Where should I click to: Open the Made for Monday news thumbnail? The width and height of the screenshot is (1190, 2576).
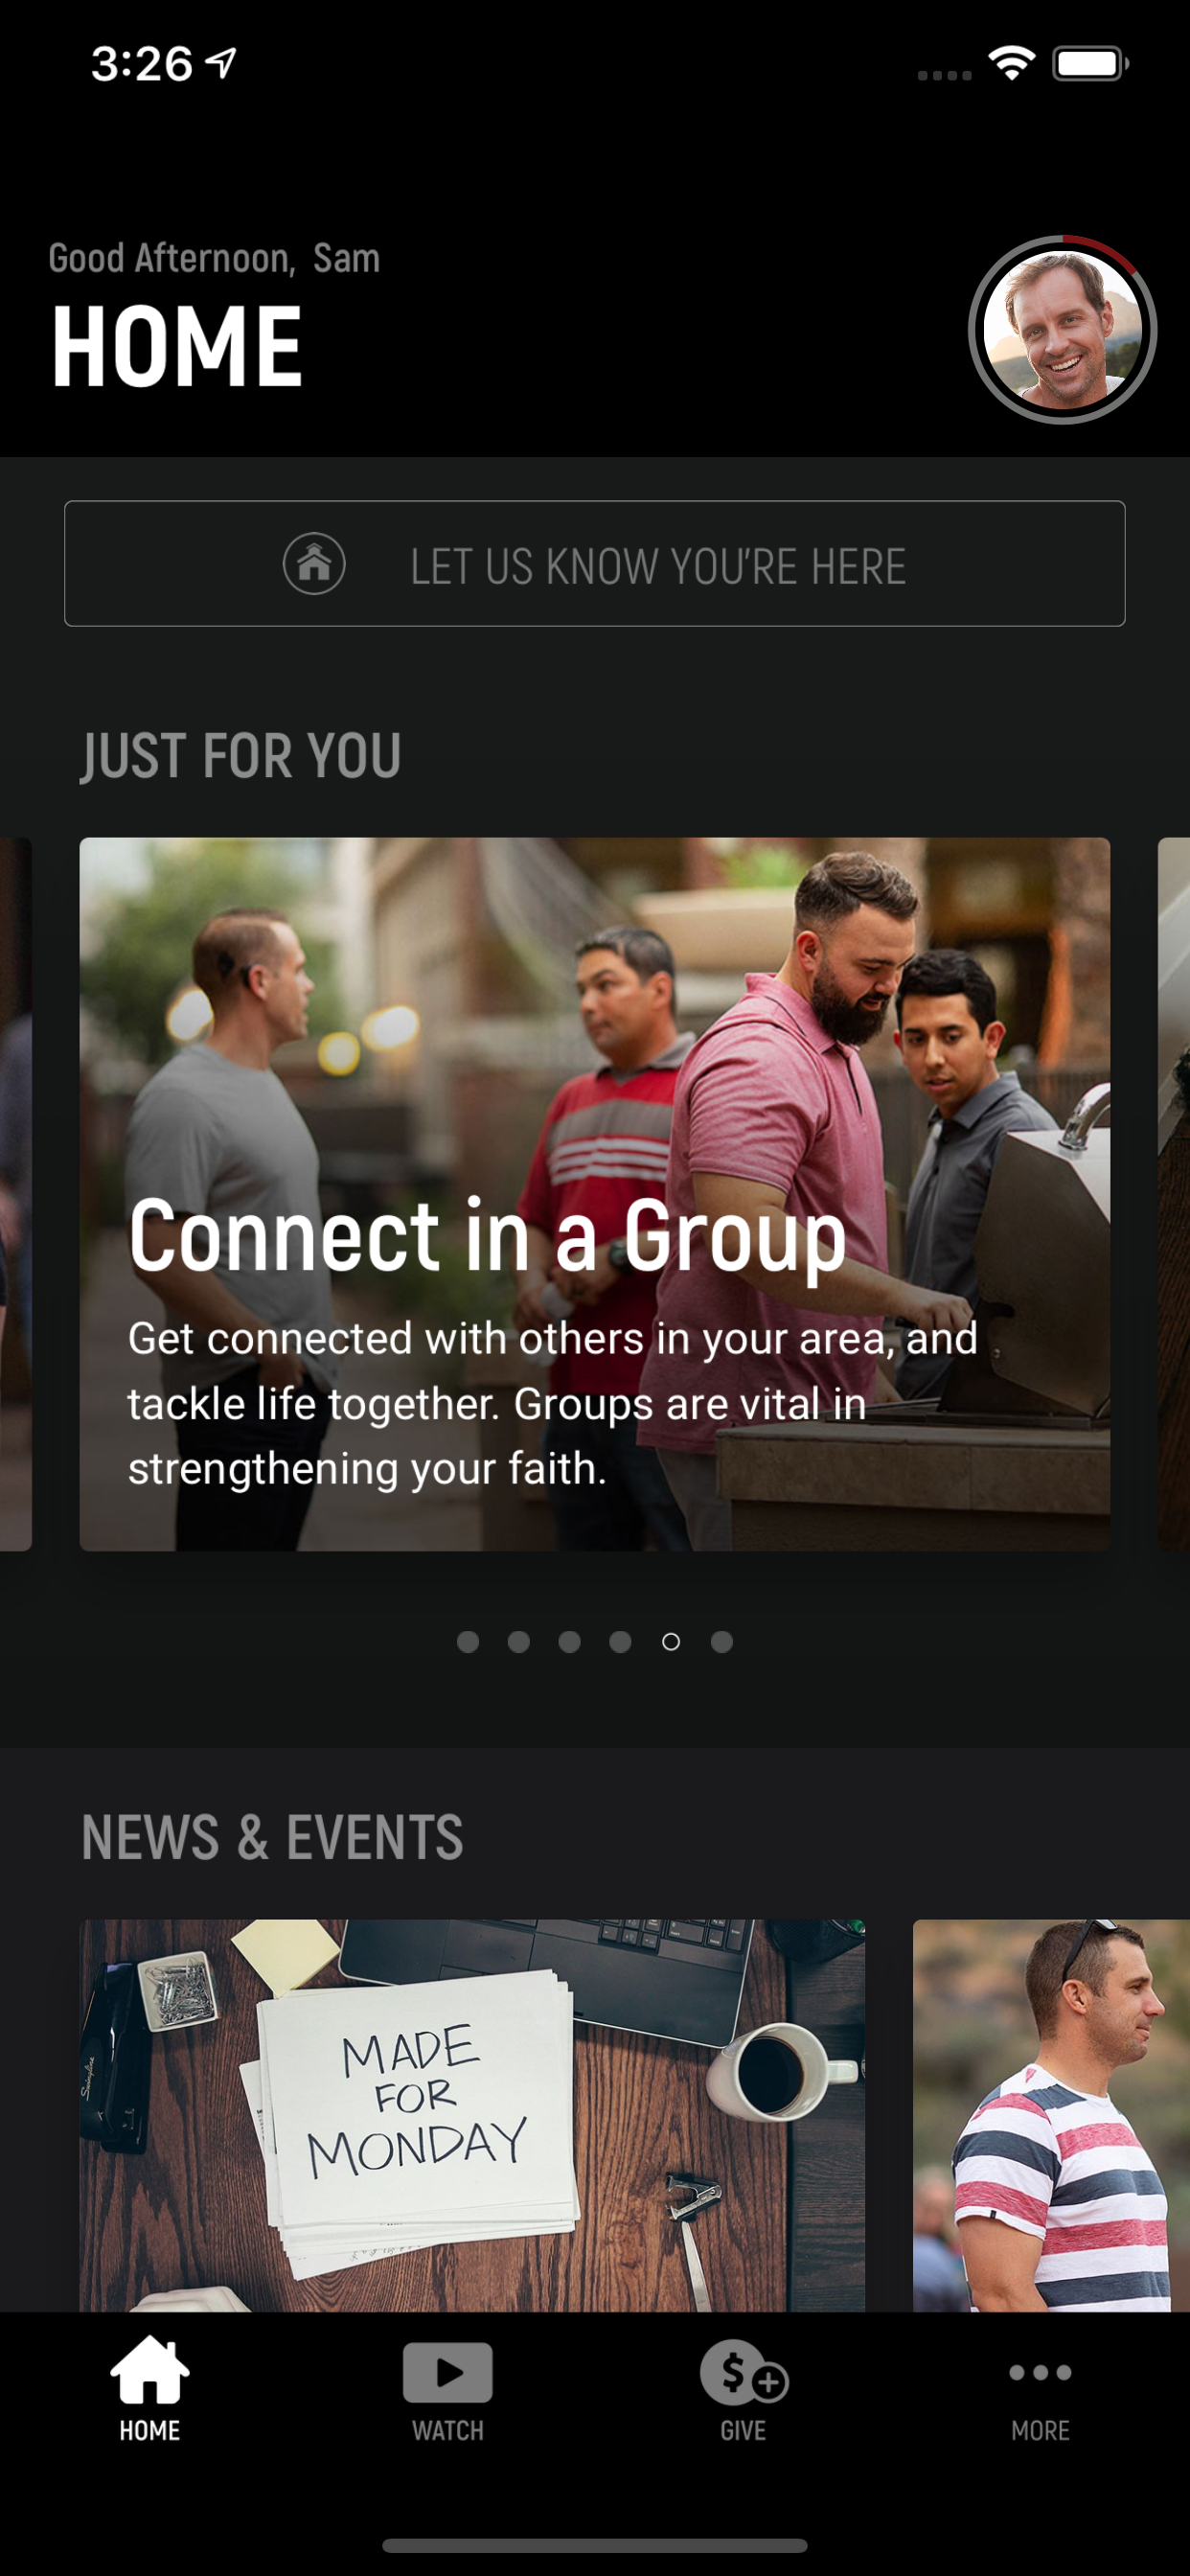pyautogui.click(x=472, y=2115)
